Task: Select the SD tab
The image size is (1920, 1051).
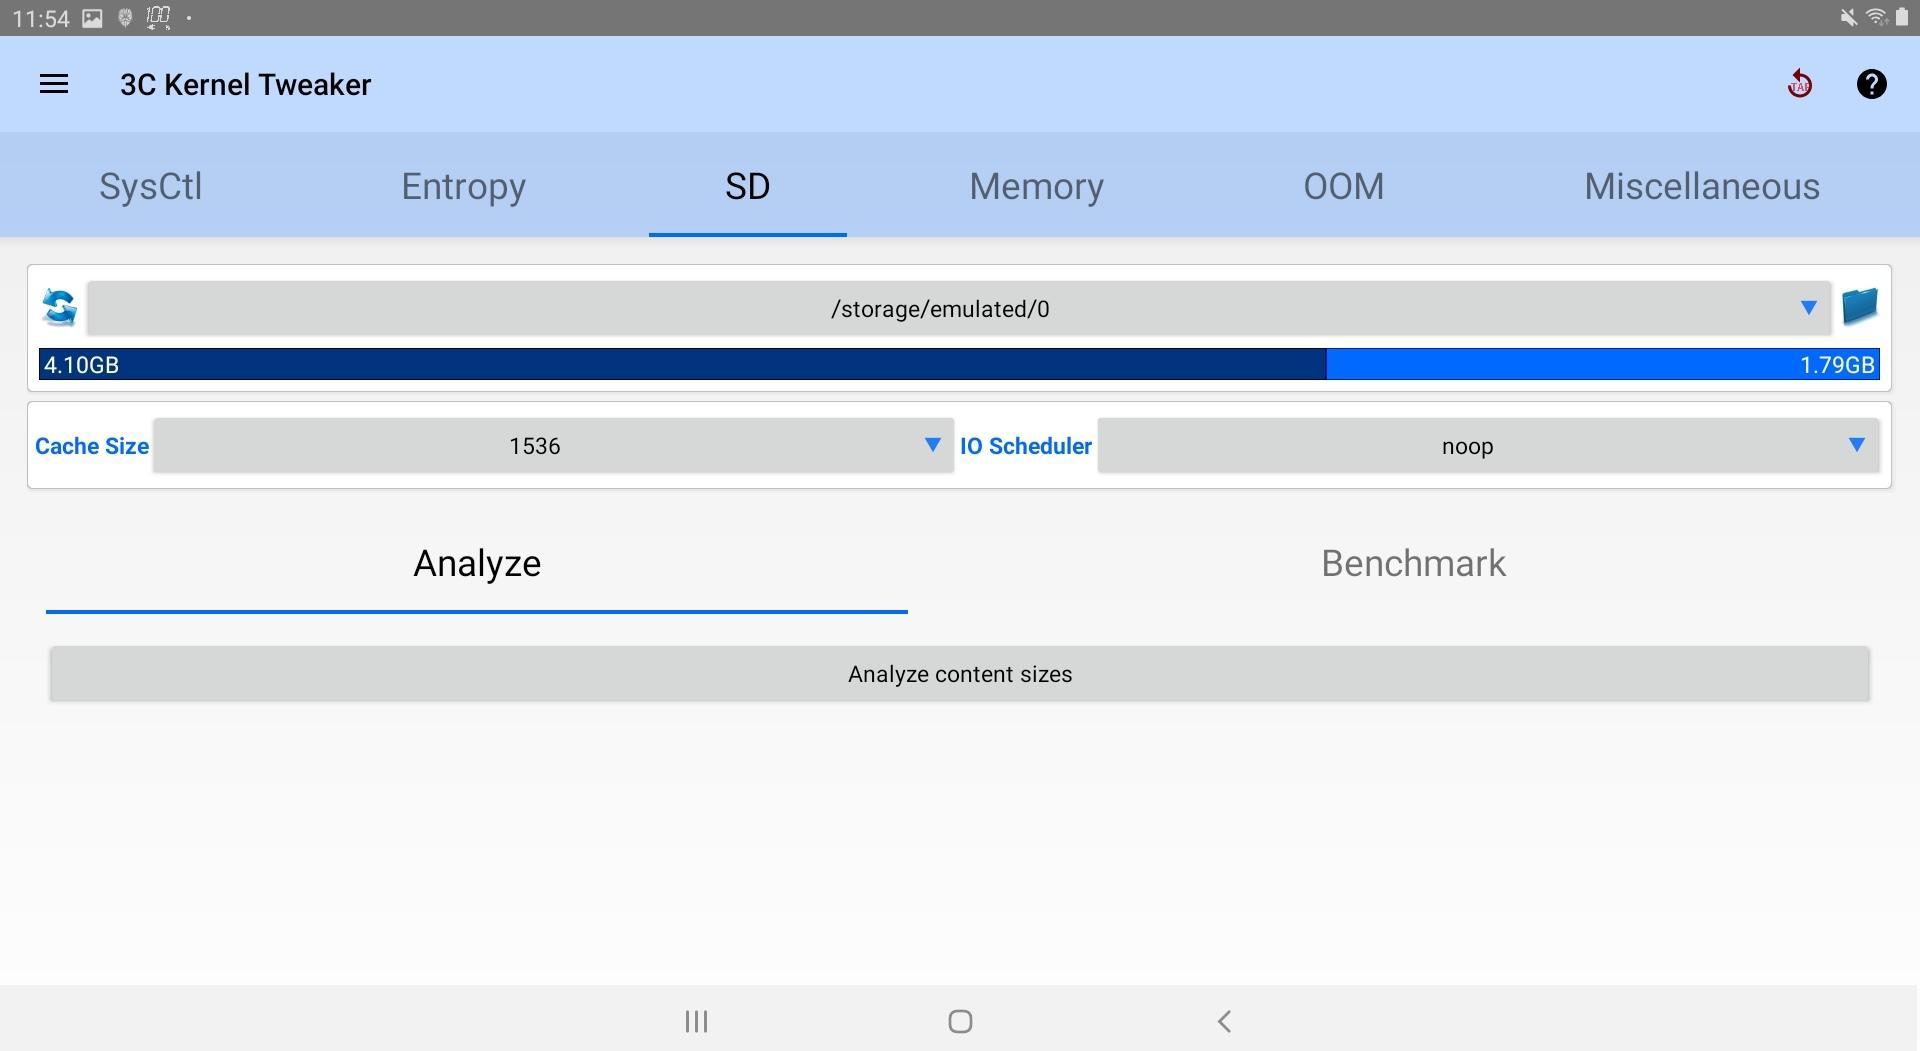Action: 747,186
